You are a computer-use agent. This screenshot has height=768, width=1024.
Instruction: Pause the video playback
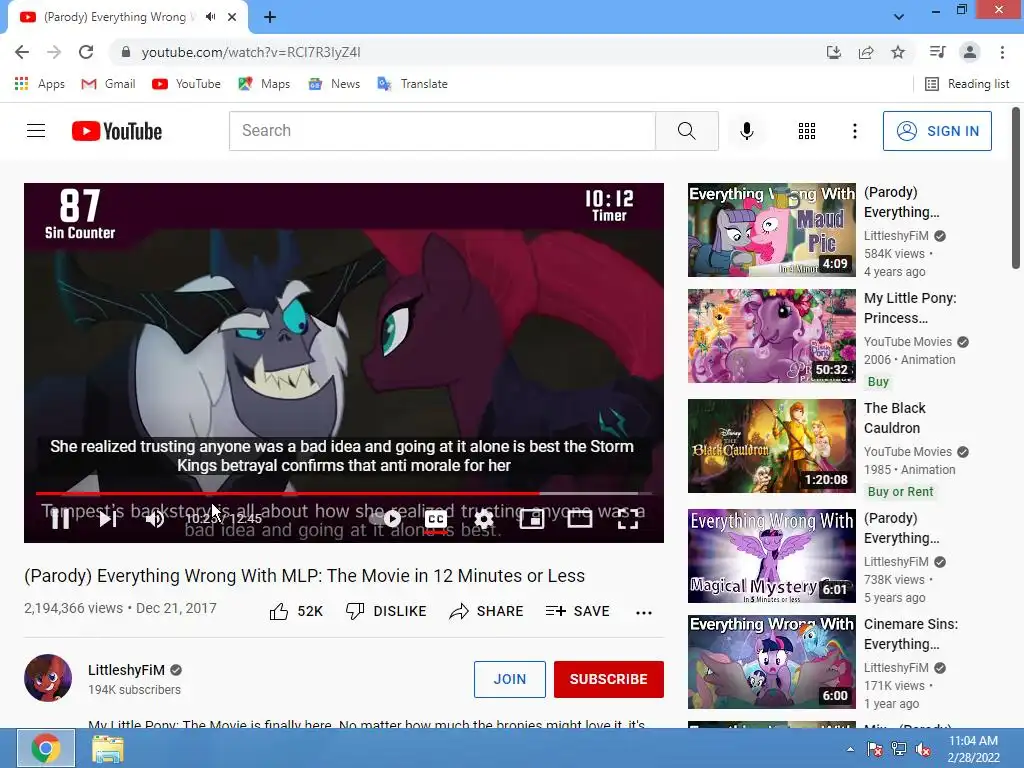pyautogui.click(x=61, y=519)
